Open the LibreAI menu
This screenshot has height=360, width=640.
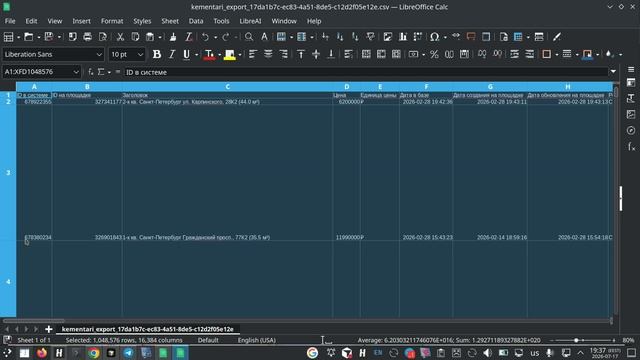(x=250, y=21)
